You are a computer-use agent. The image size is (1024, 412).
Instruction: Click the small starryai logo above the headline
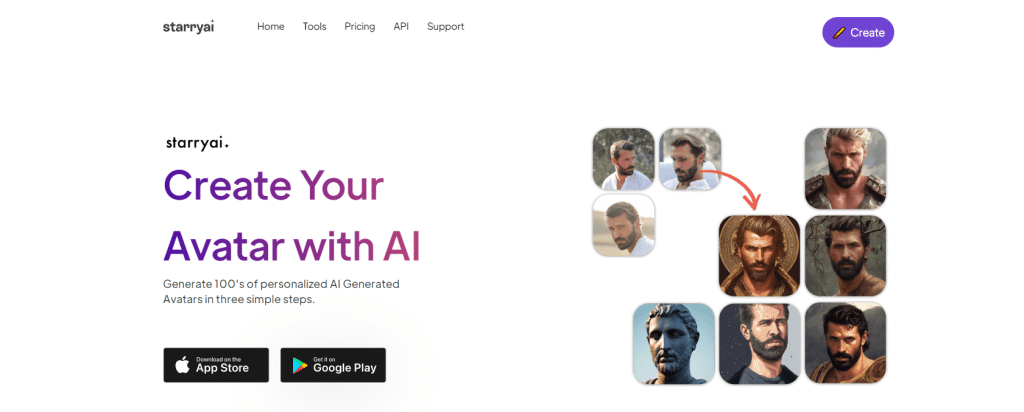[x=197, y=144]
